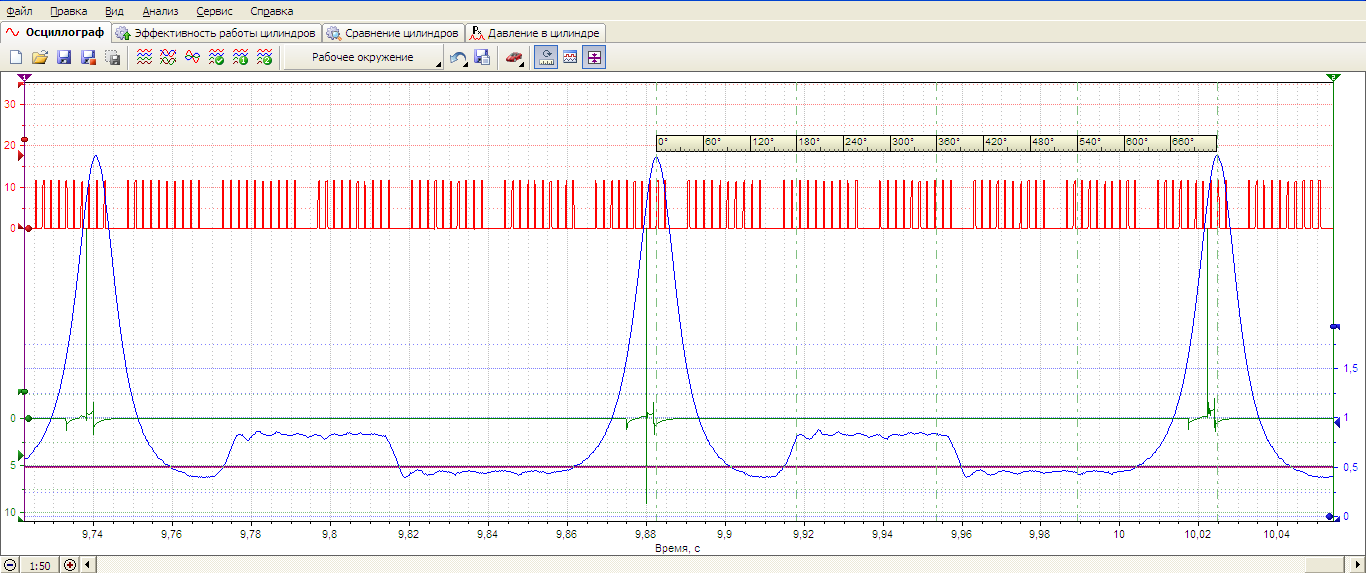Click the save workspace floppy icon
Screen dimensions: 1366x573
[x=482, y=58]
